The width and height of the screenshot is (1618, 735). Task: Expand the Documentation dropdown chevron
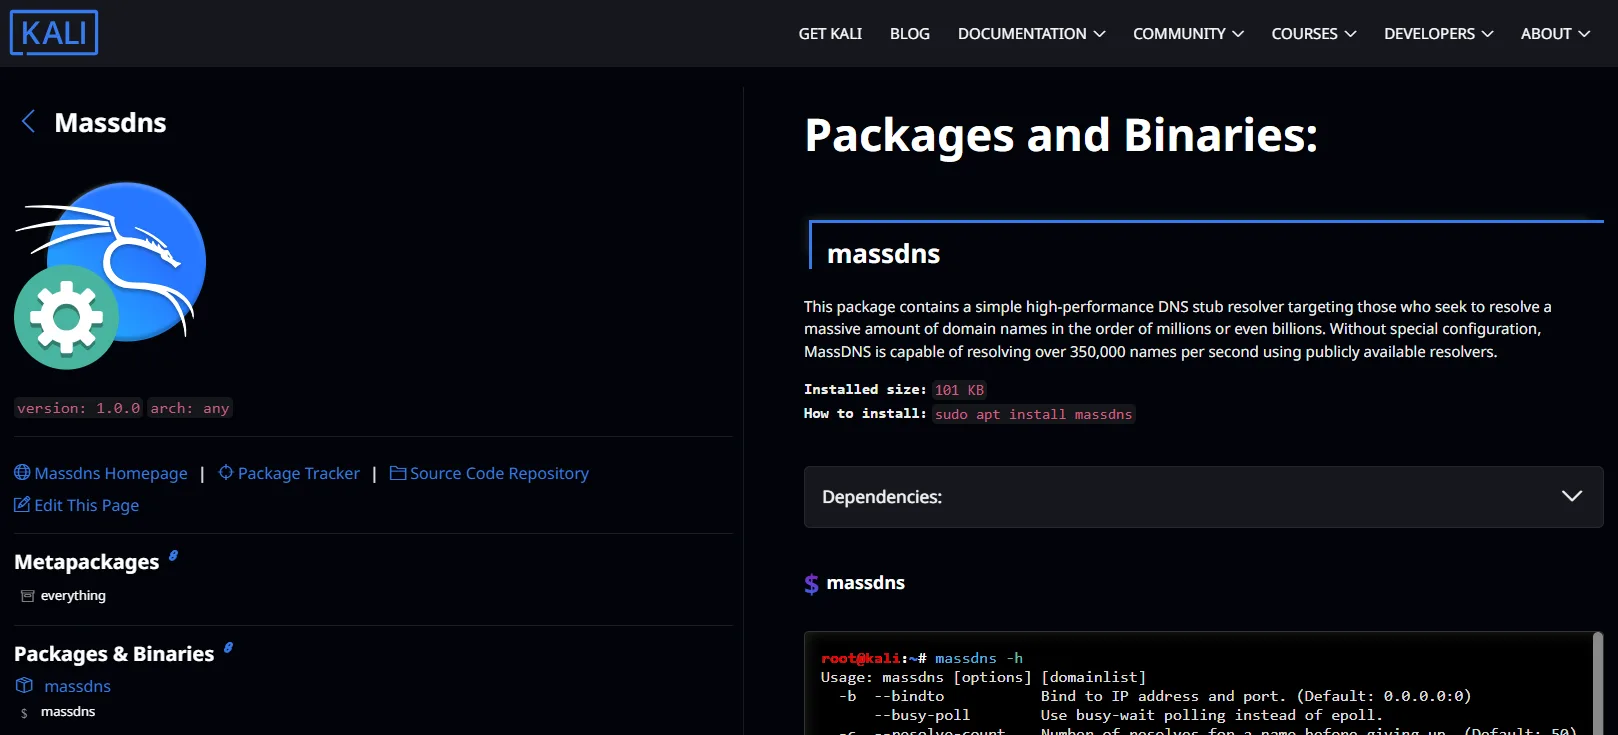pos(1099,34)
